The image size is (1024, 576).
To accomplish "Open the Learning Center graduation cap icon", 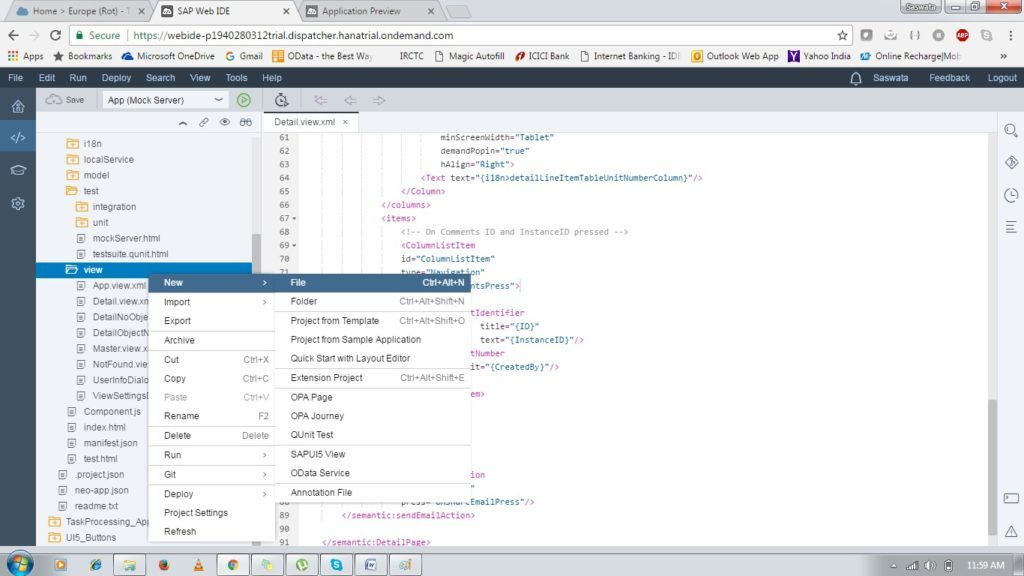I will coord(18,170).
